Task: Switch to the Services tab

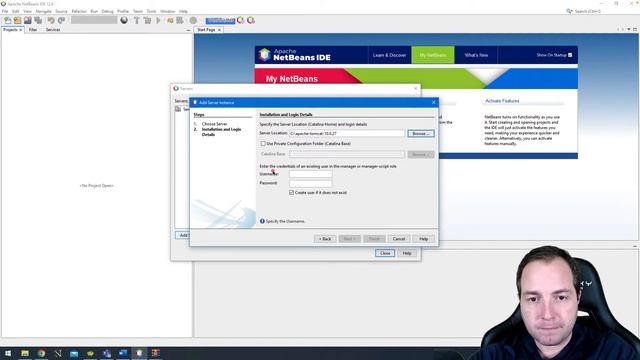Action: click(x=53, y=30)
